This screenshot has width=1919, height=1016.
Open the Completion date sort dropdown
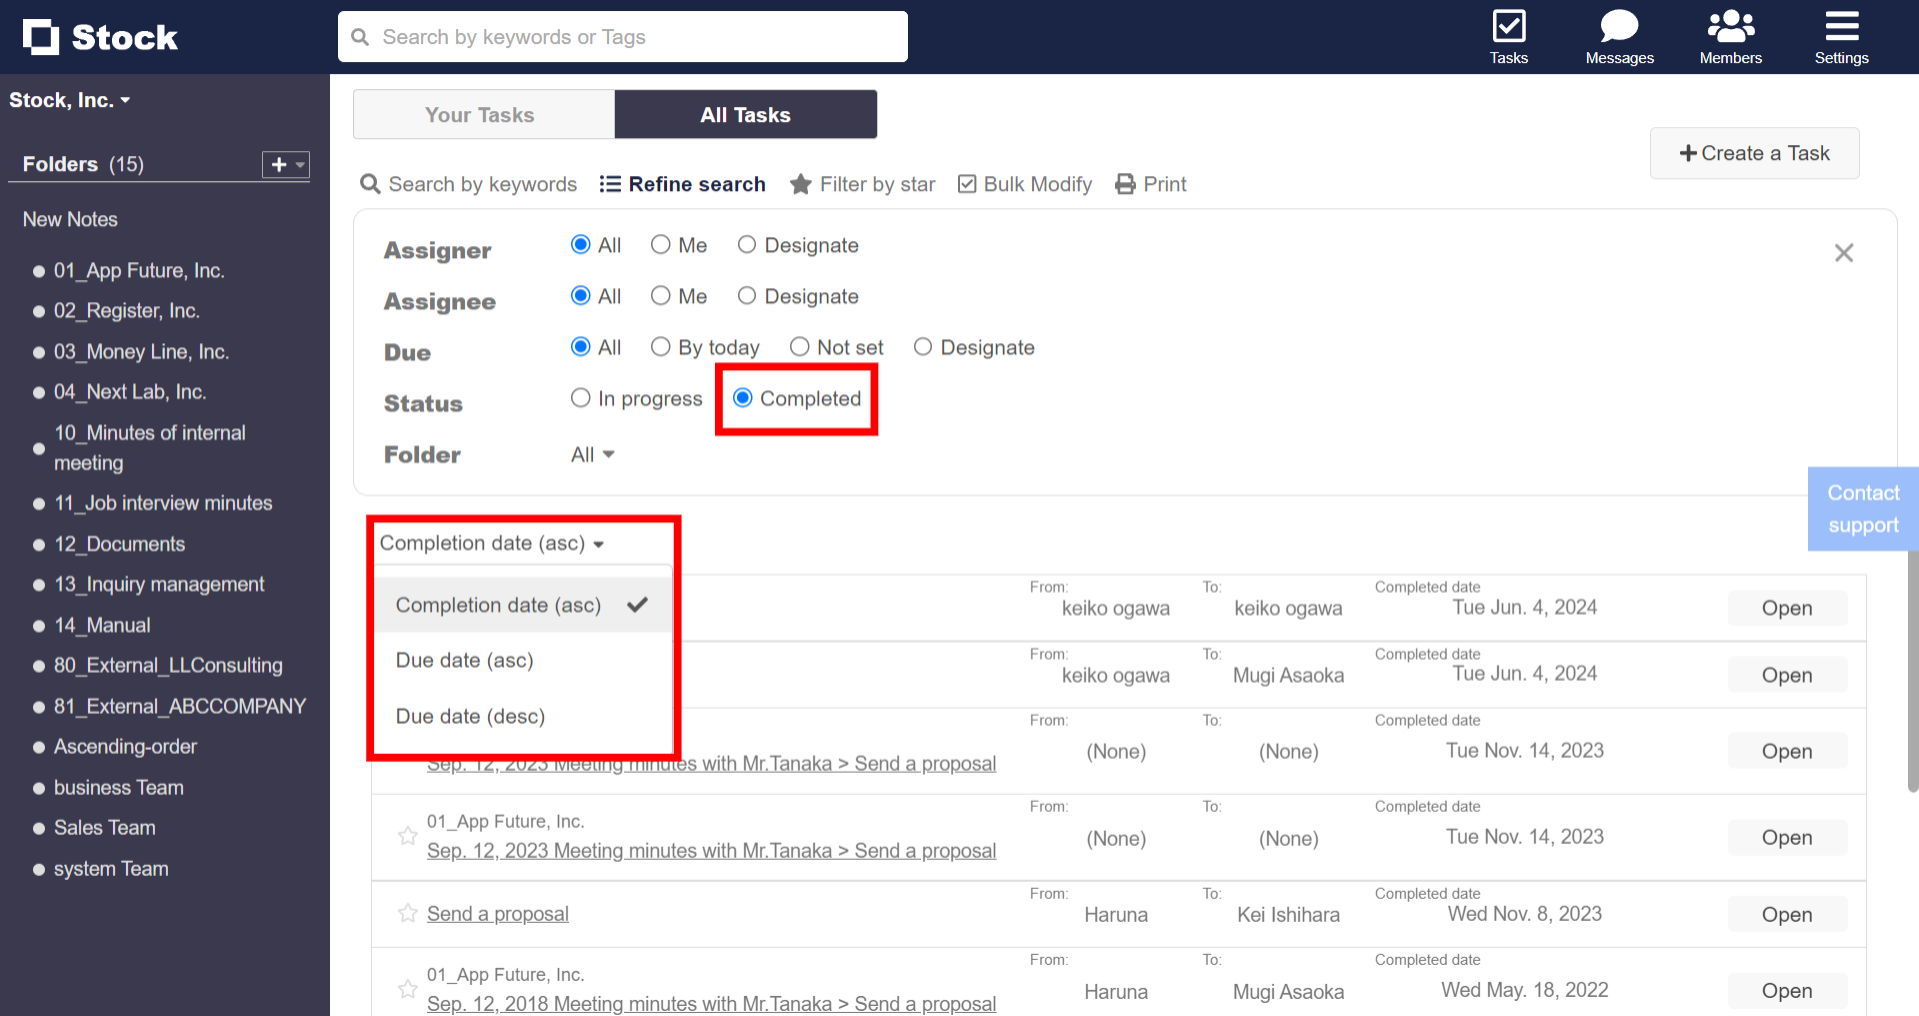pos(491,543)
